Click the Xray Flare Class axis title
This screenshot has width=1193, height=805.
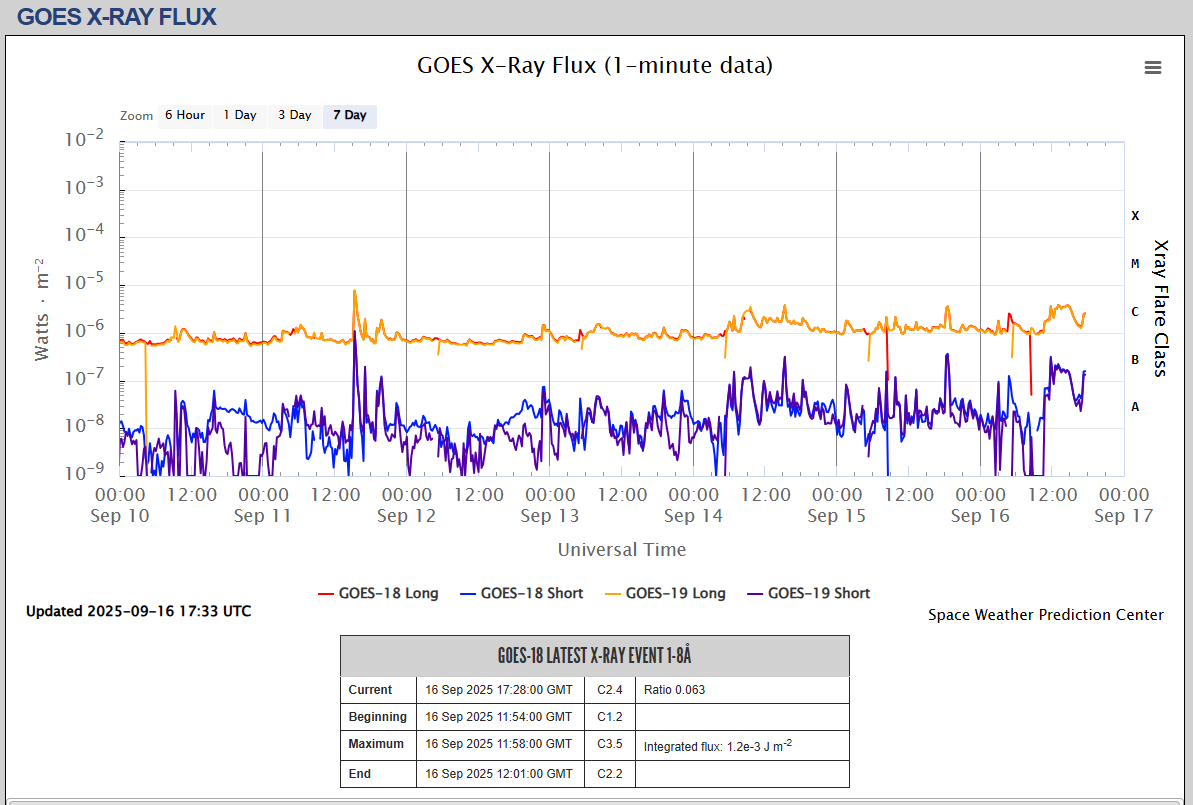click(1160, 308)
